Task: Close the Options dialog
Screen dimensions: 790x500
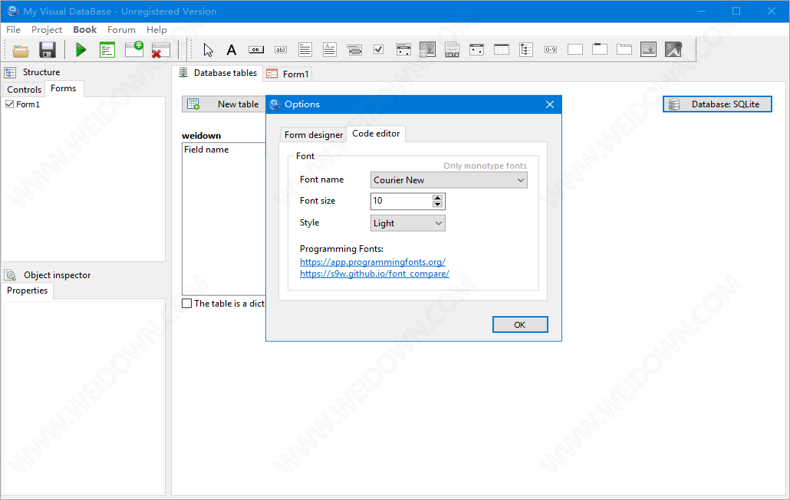Action: [550, 104]
